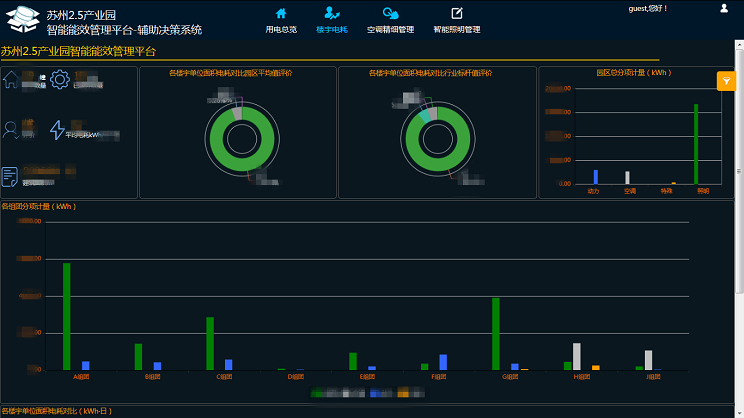Screen dimensions: 744x418
Task: Click the guest greeting text
Action: pos(647,8)
